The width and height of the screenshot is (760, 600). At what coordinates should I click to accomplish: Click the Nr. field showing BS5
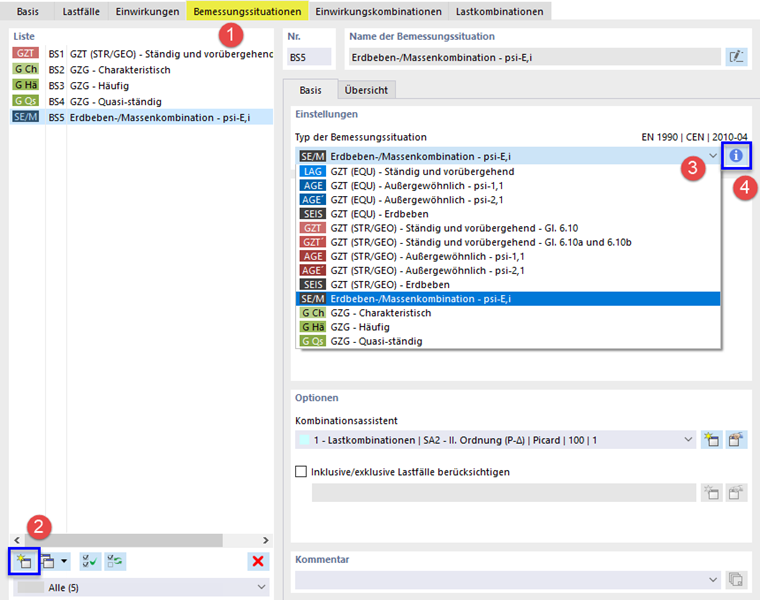click(309, 57)
